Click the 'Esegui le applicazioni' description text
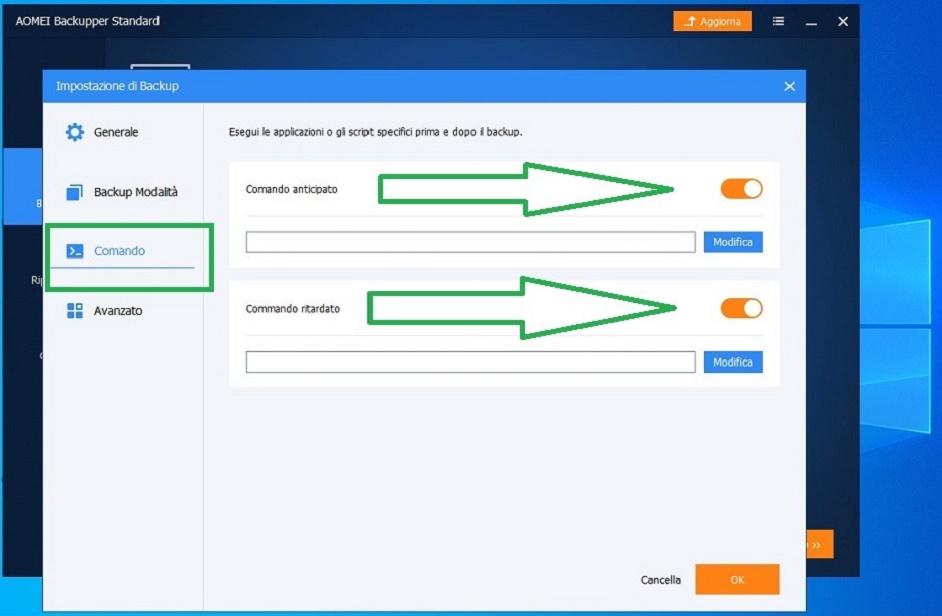The image size is (942, 616). point(375,132)
